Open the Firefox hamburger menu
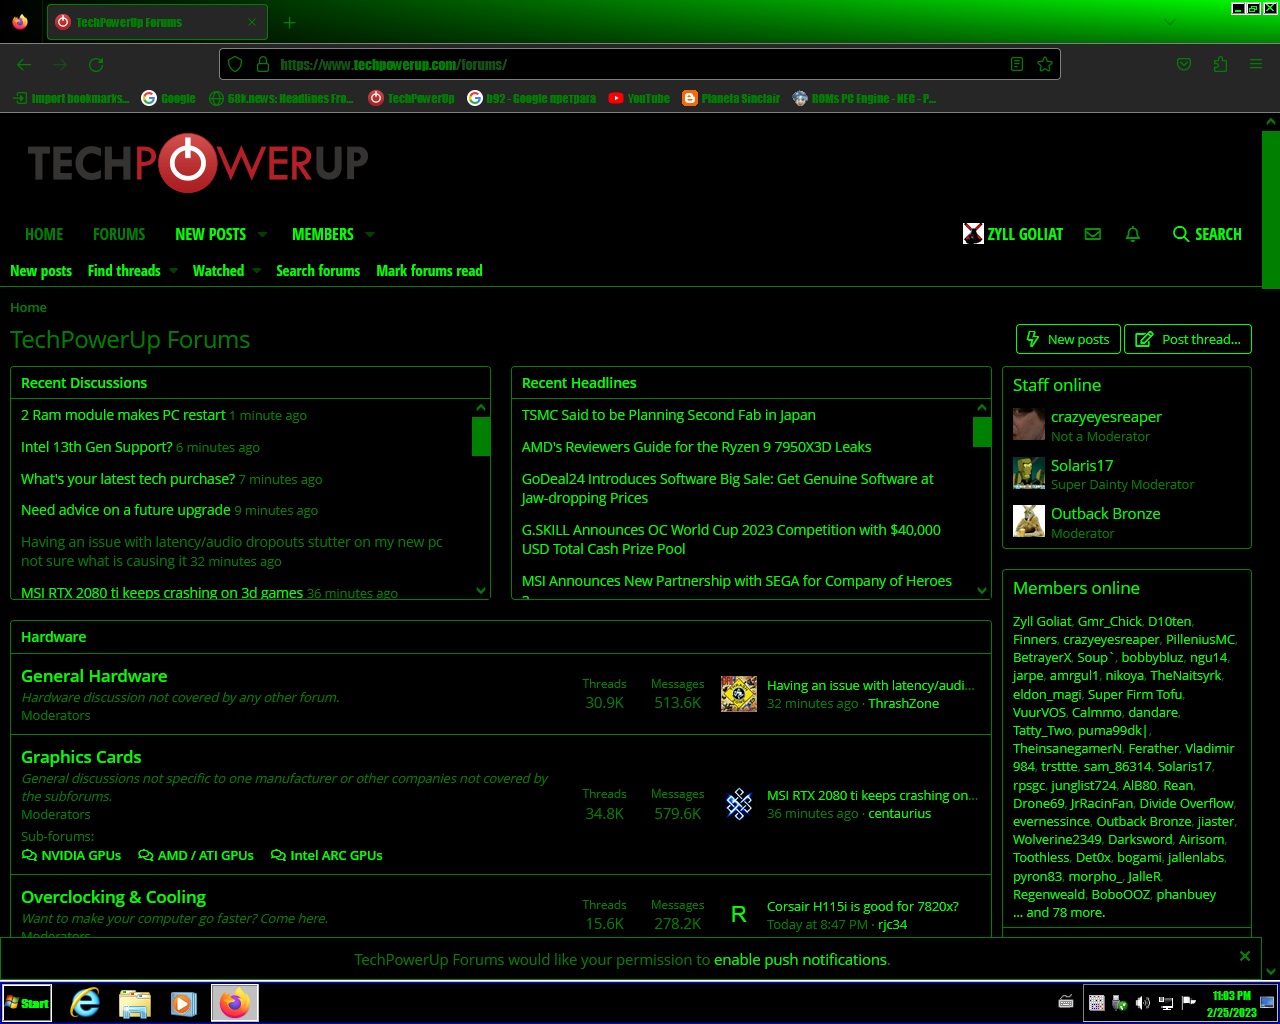 coord(1256,64)
